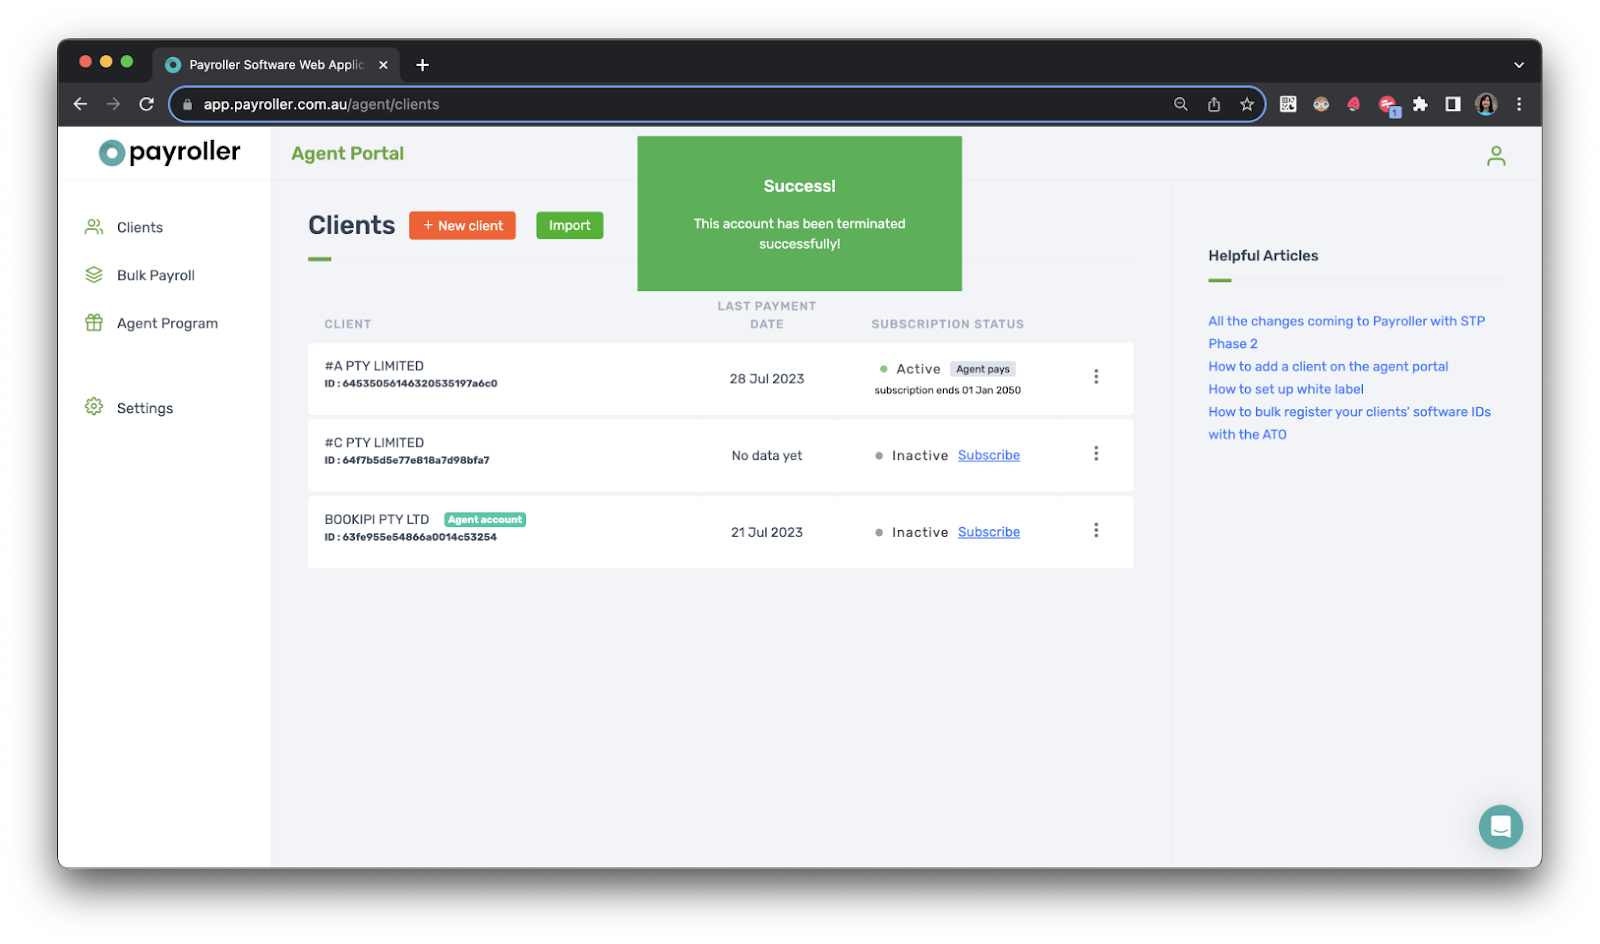This screenshot has height=944, width=1600.
Task: Open the bulk register software IDs article
Action: 1349,423
